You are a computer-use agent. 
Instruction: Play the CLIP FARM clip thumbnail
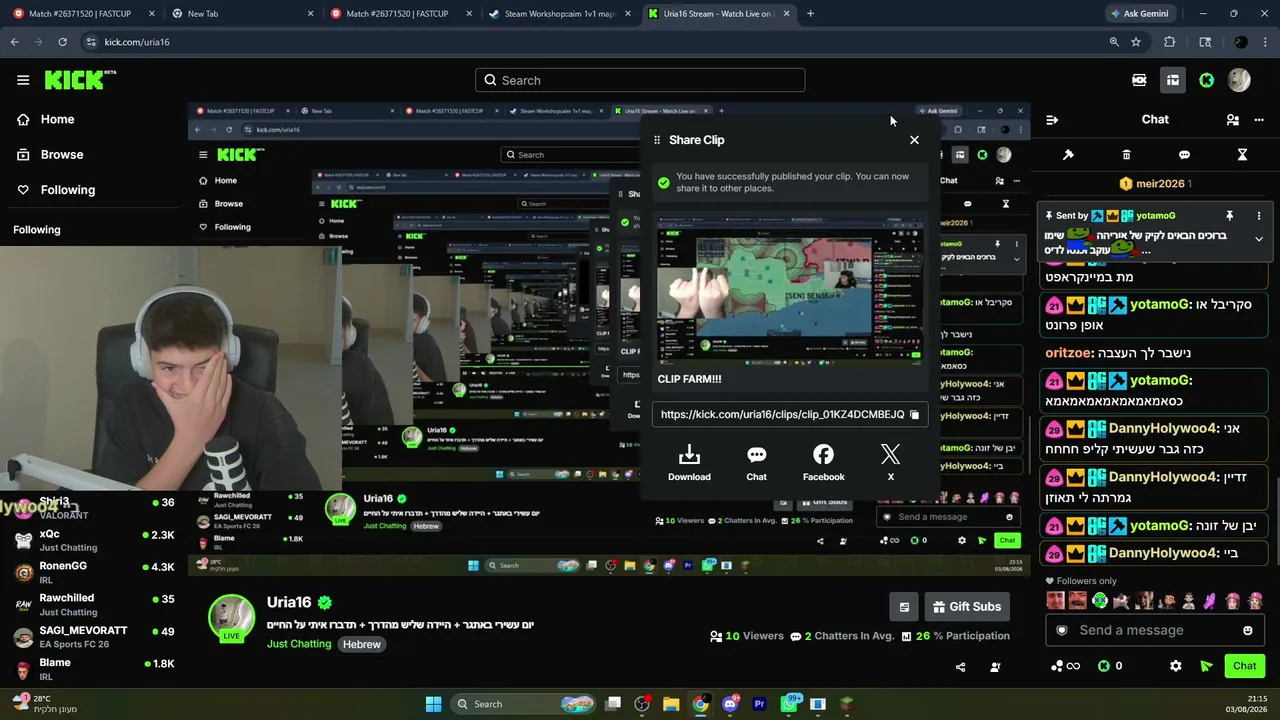coord(790,290)
